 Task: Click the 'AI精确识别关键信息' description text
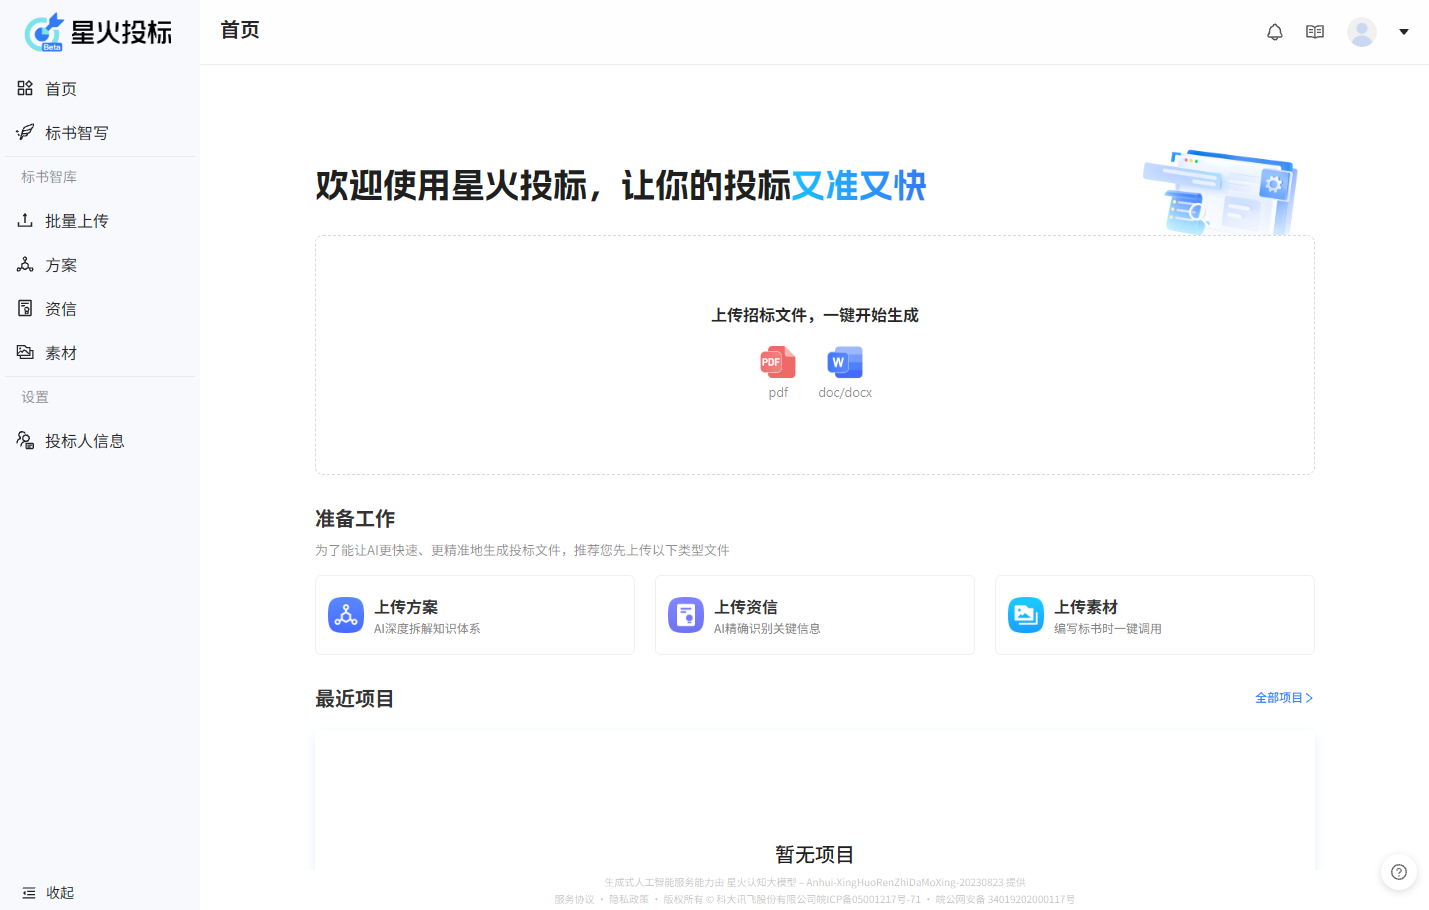pos(767,629)
